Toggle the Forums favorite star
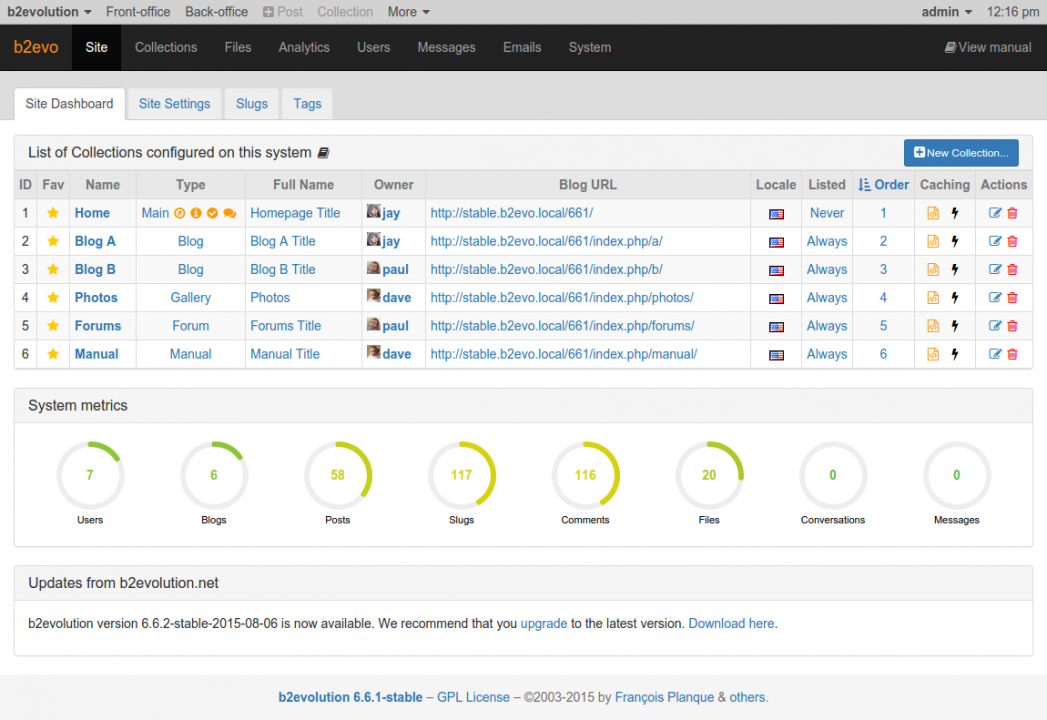Viewport: 1047px width, 720px height. (53, 326)
